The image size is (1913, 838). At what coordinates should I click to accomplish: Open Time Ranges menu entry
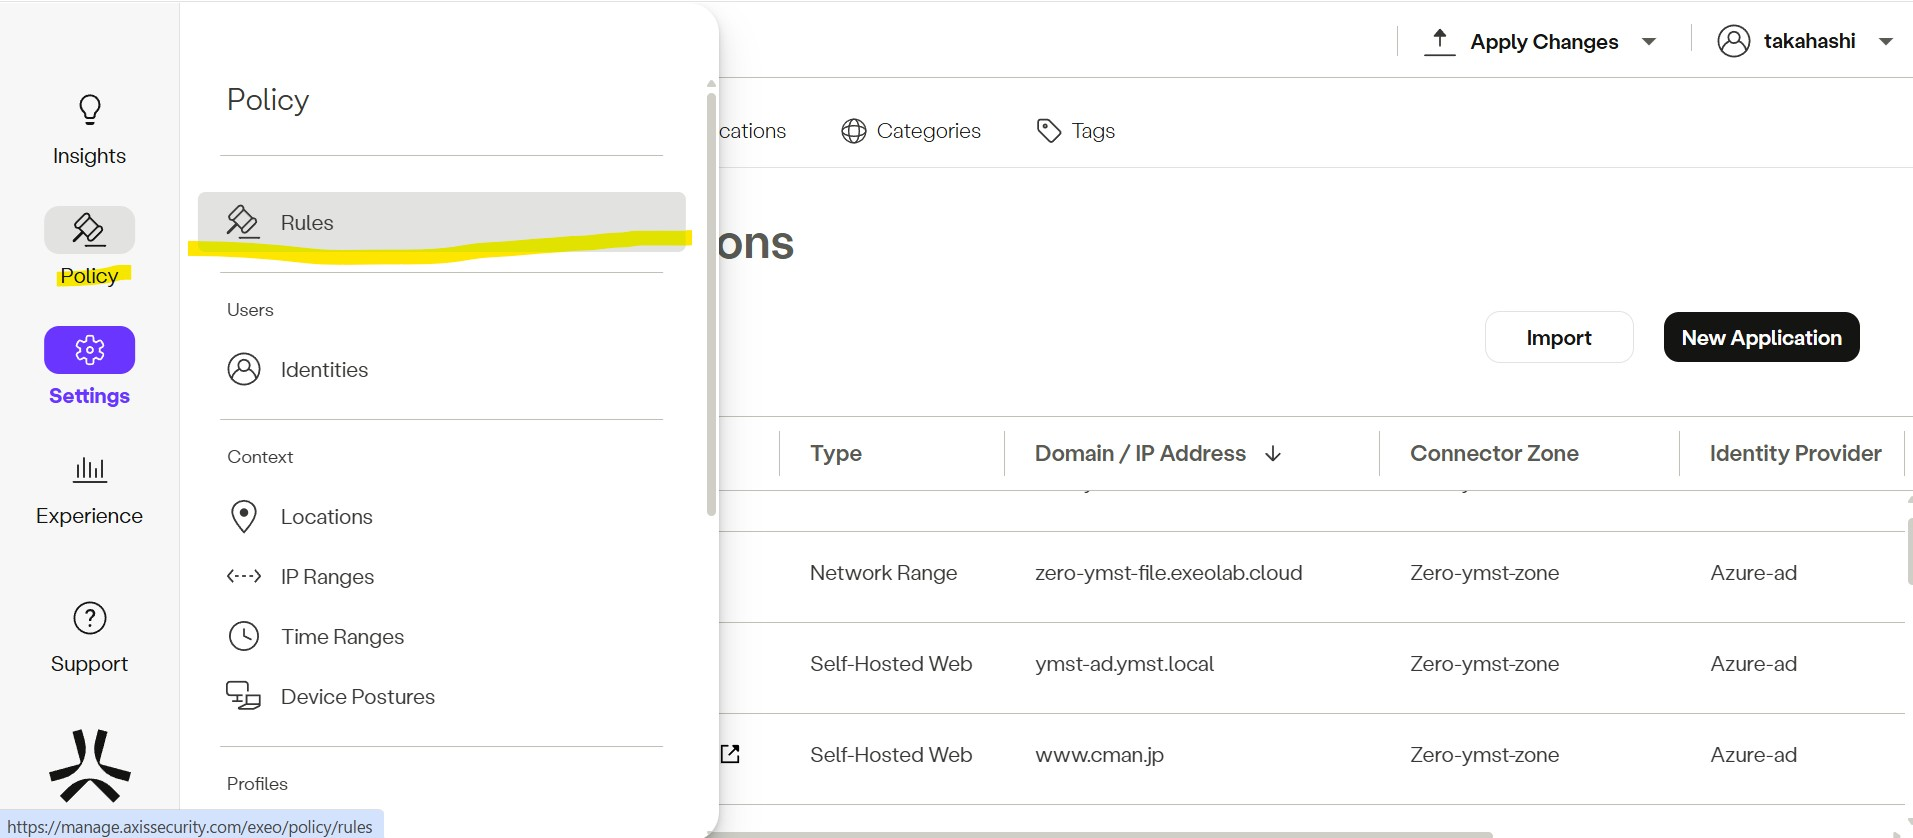[x=342, y=637]
